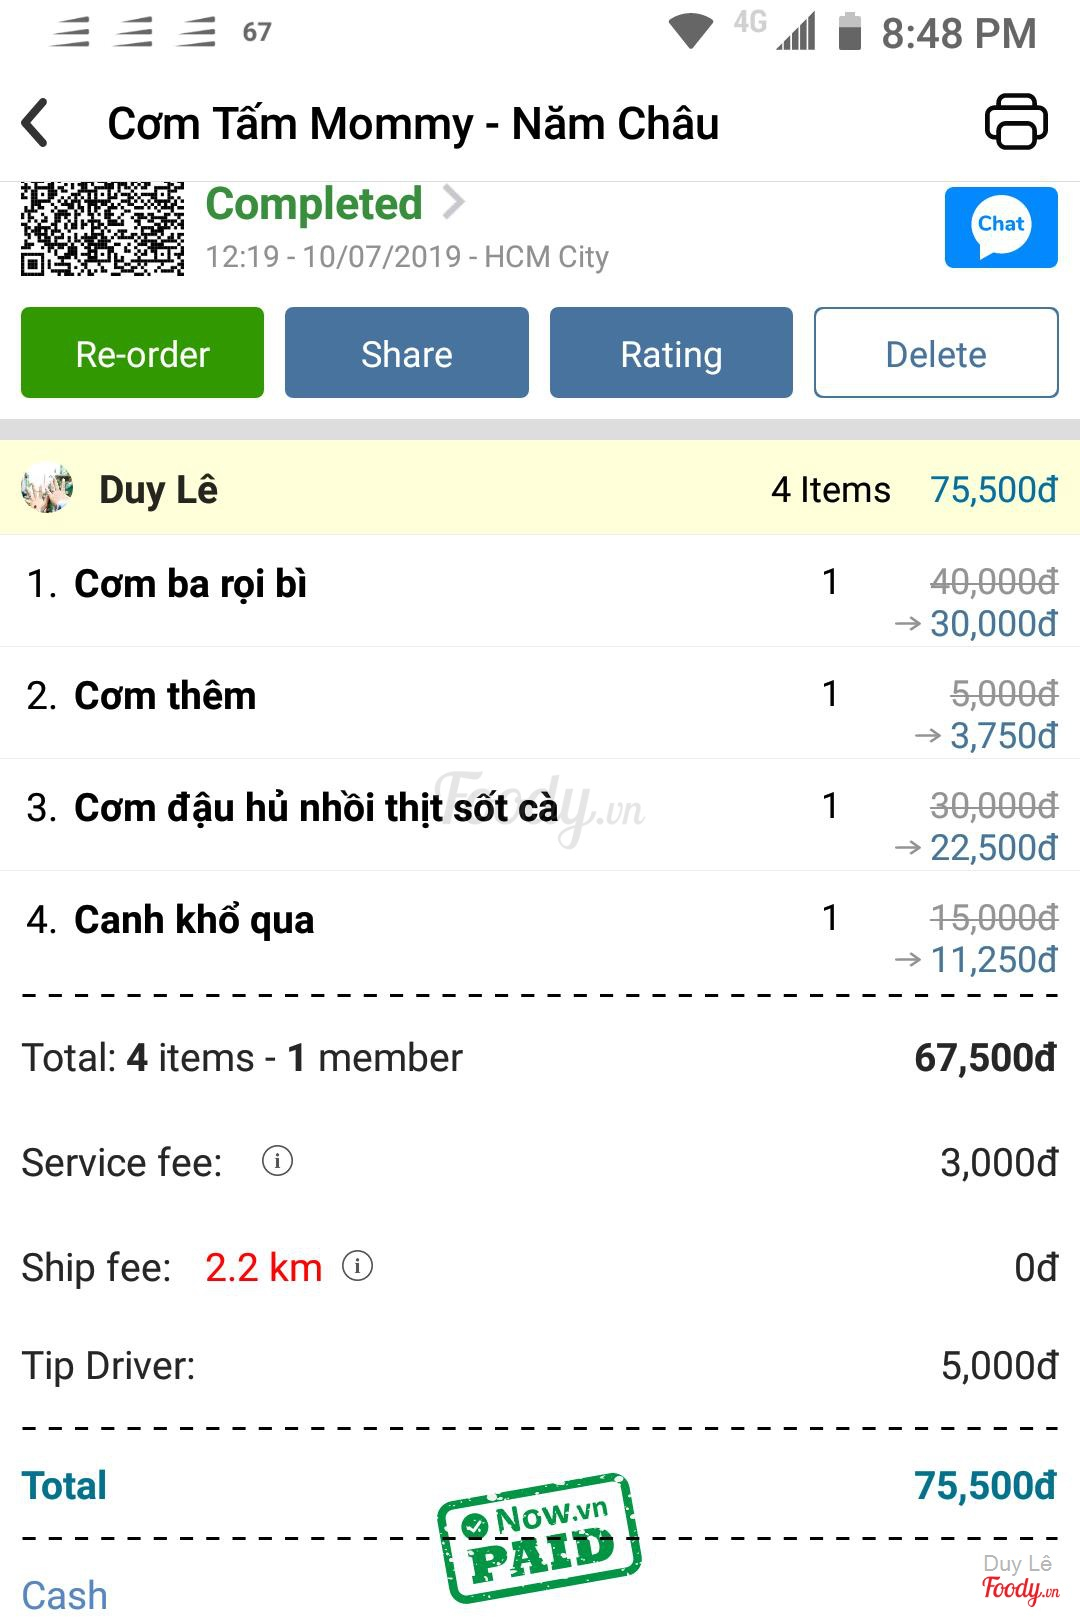This screenshot has width=1080, height=1620.
Task: Open the Chat bubble icon
Action: 1001,228
